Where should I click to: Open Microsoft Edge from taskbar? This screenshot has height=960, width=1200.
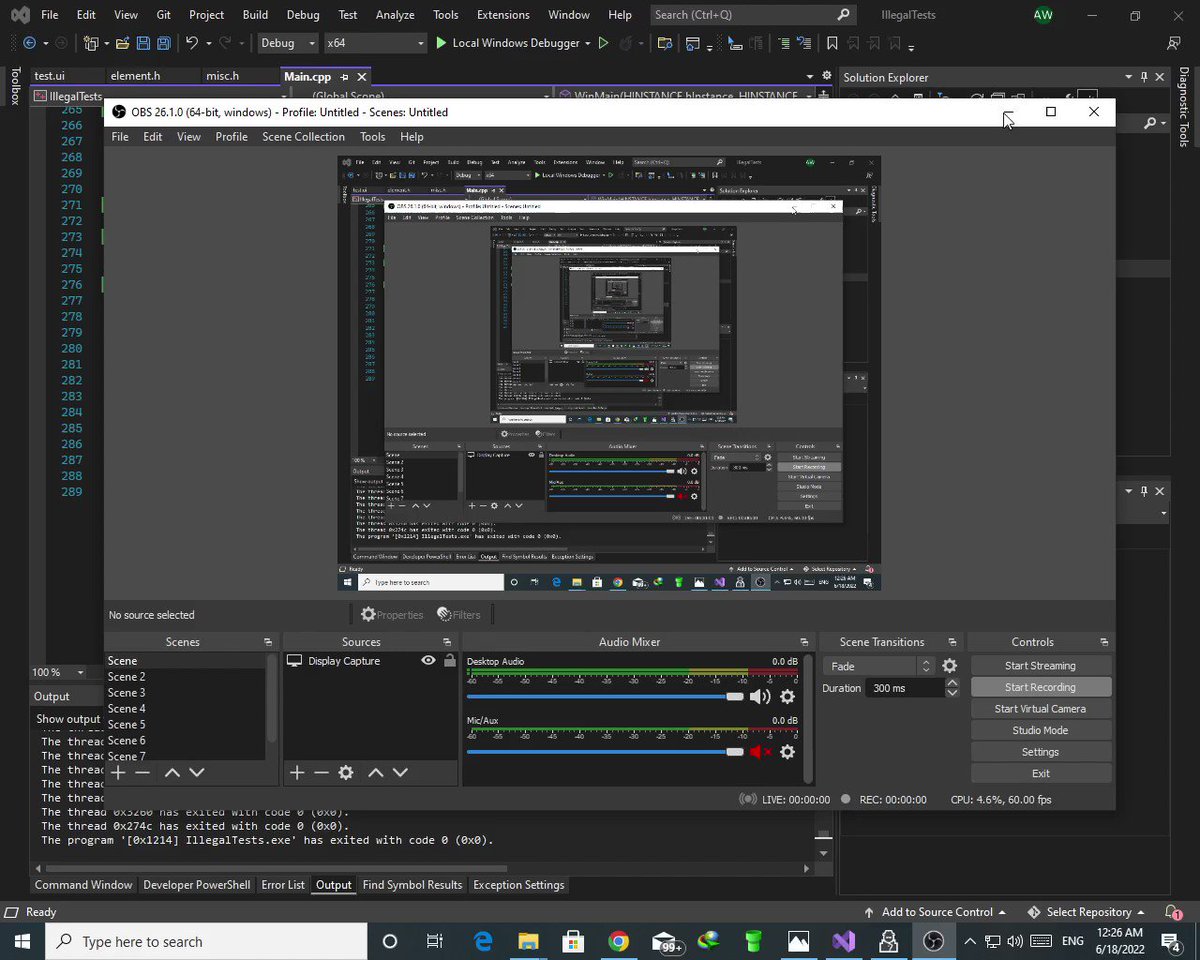point(483,941)
